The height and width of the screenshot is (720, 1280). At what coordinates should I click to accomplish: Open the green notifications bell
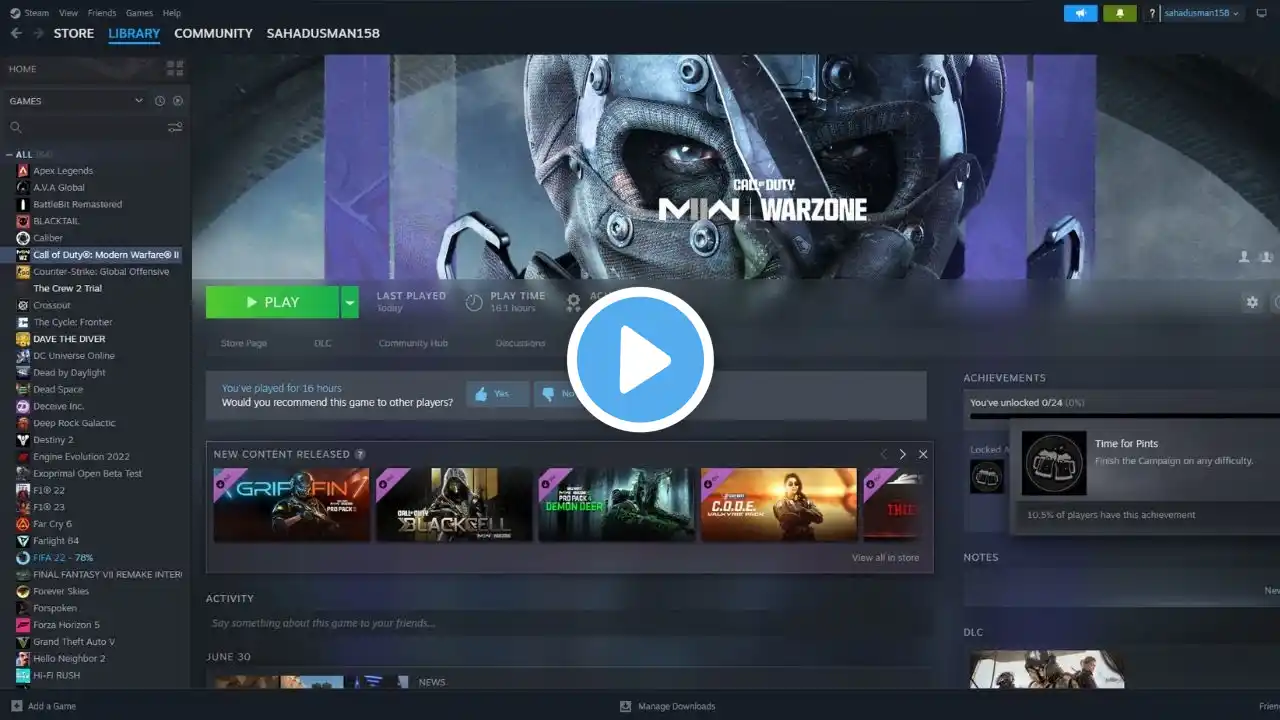click(x=1119, y=13)
